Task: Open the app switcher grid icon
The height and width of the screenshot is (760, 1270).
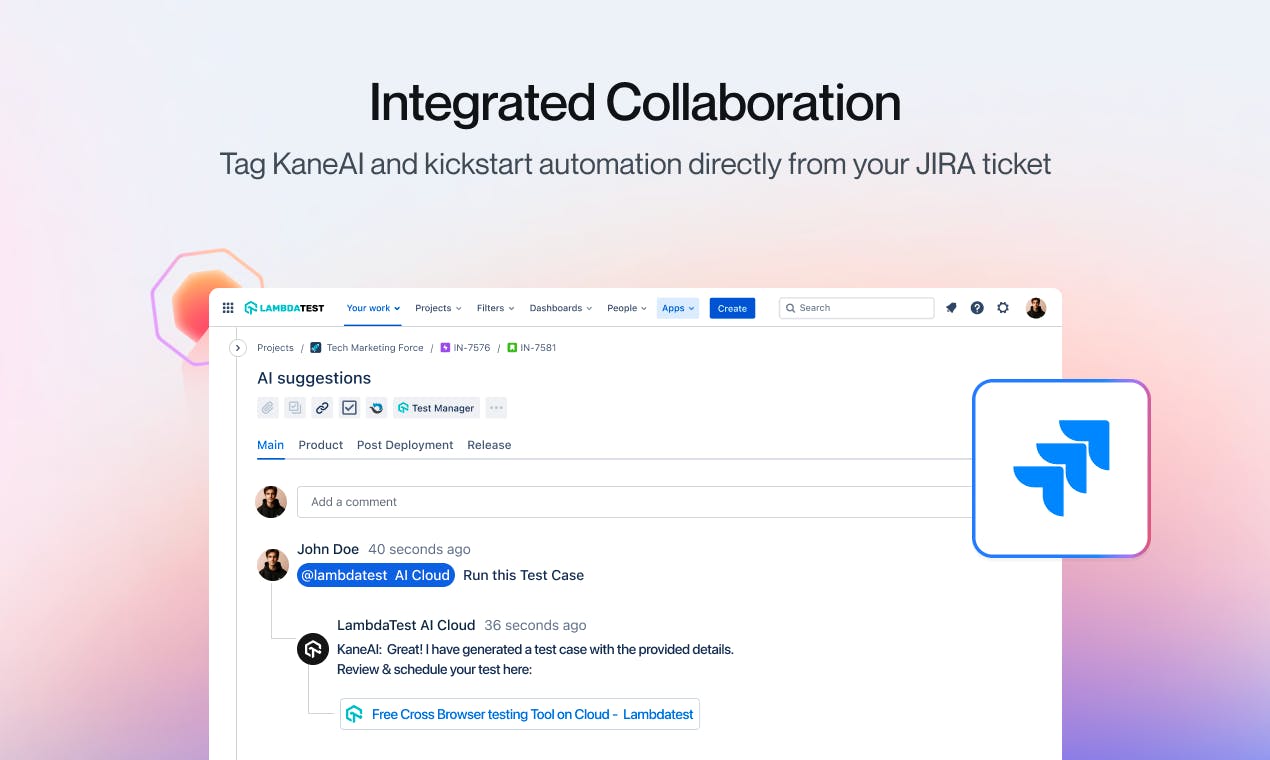Action: 228,308
